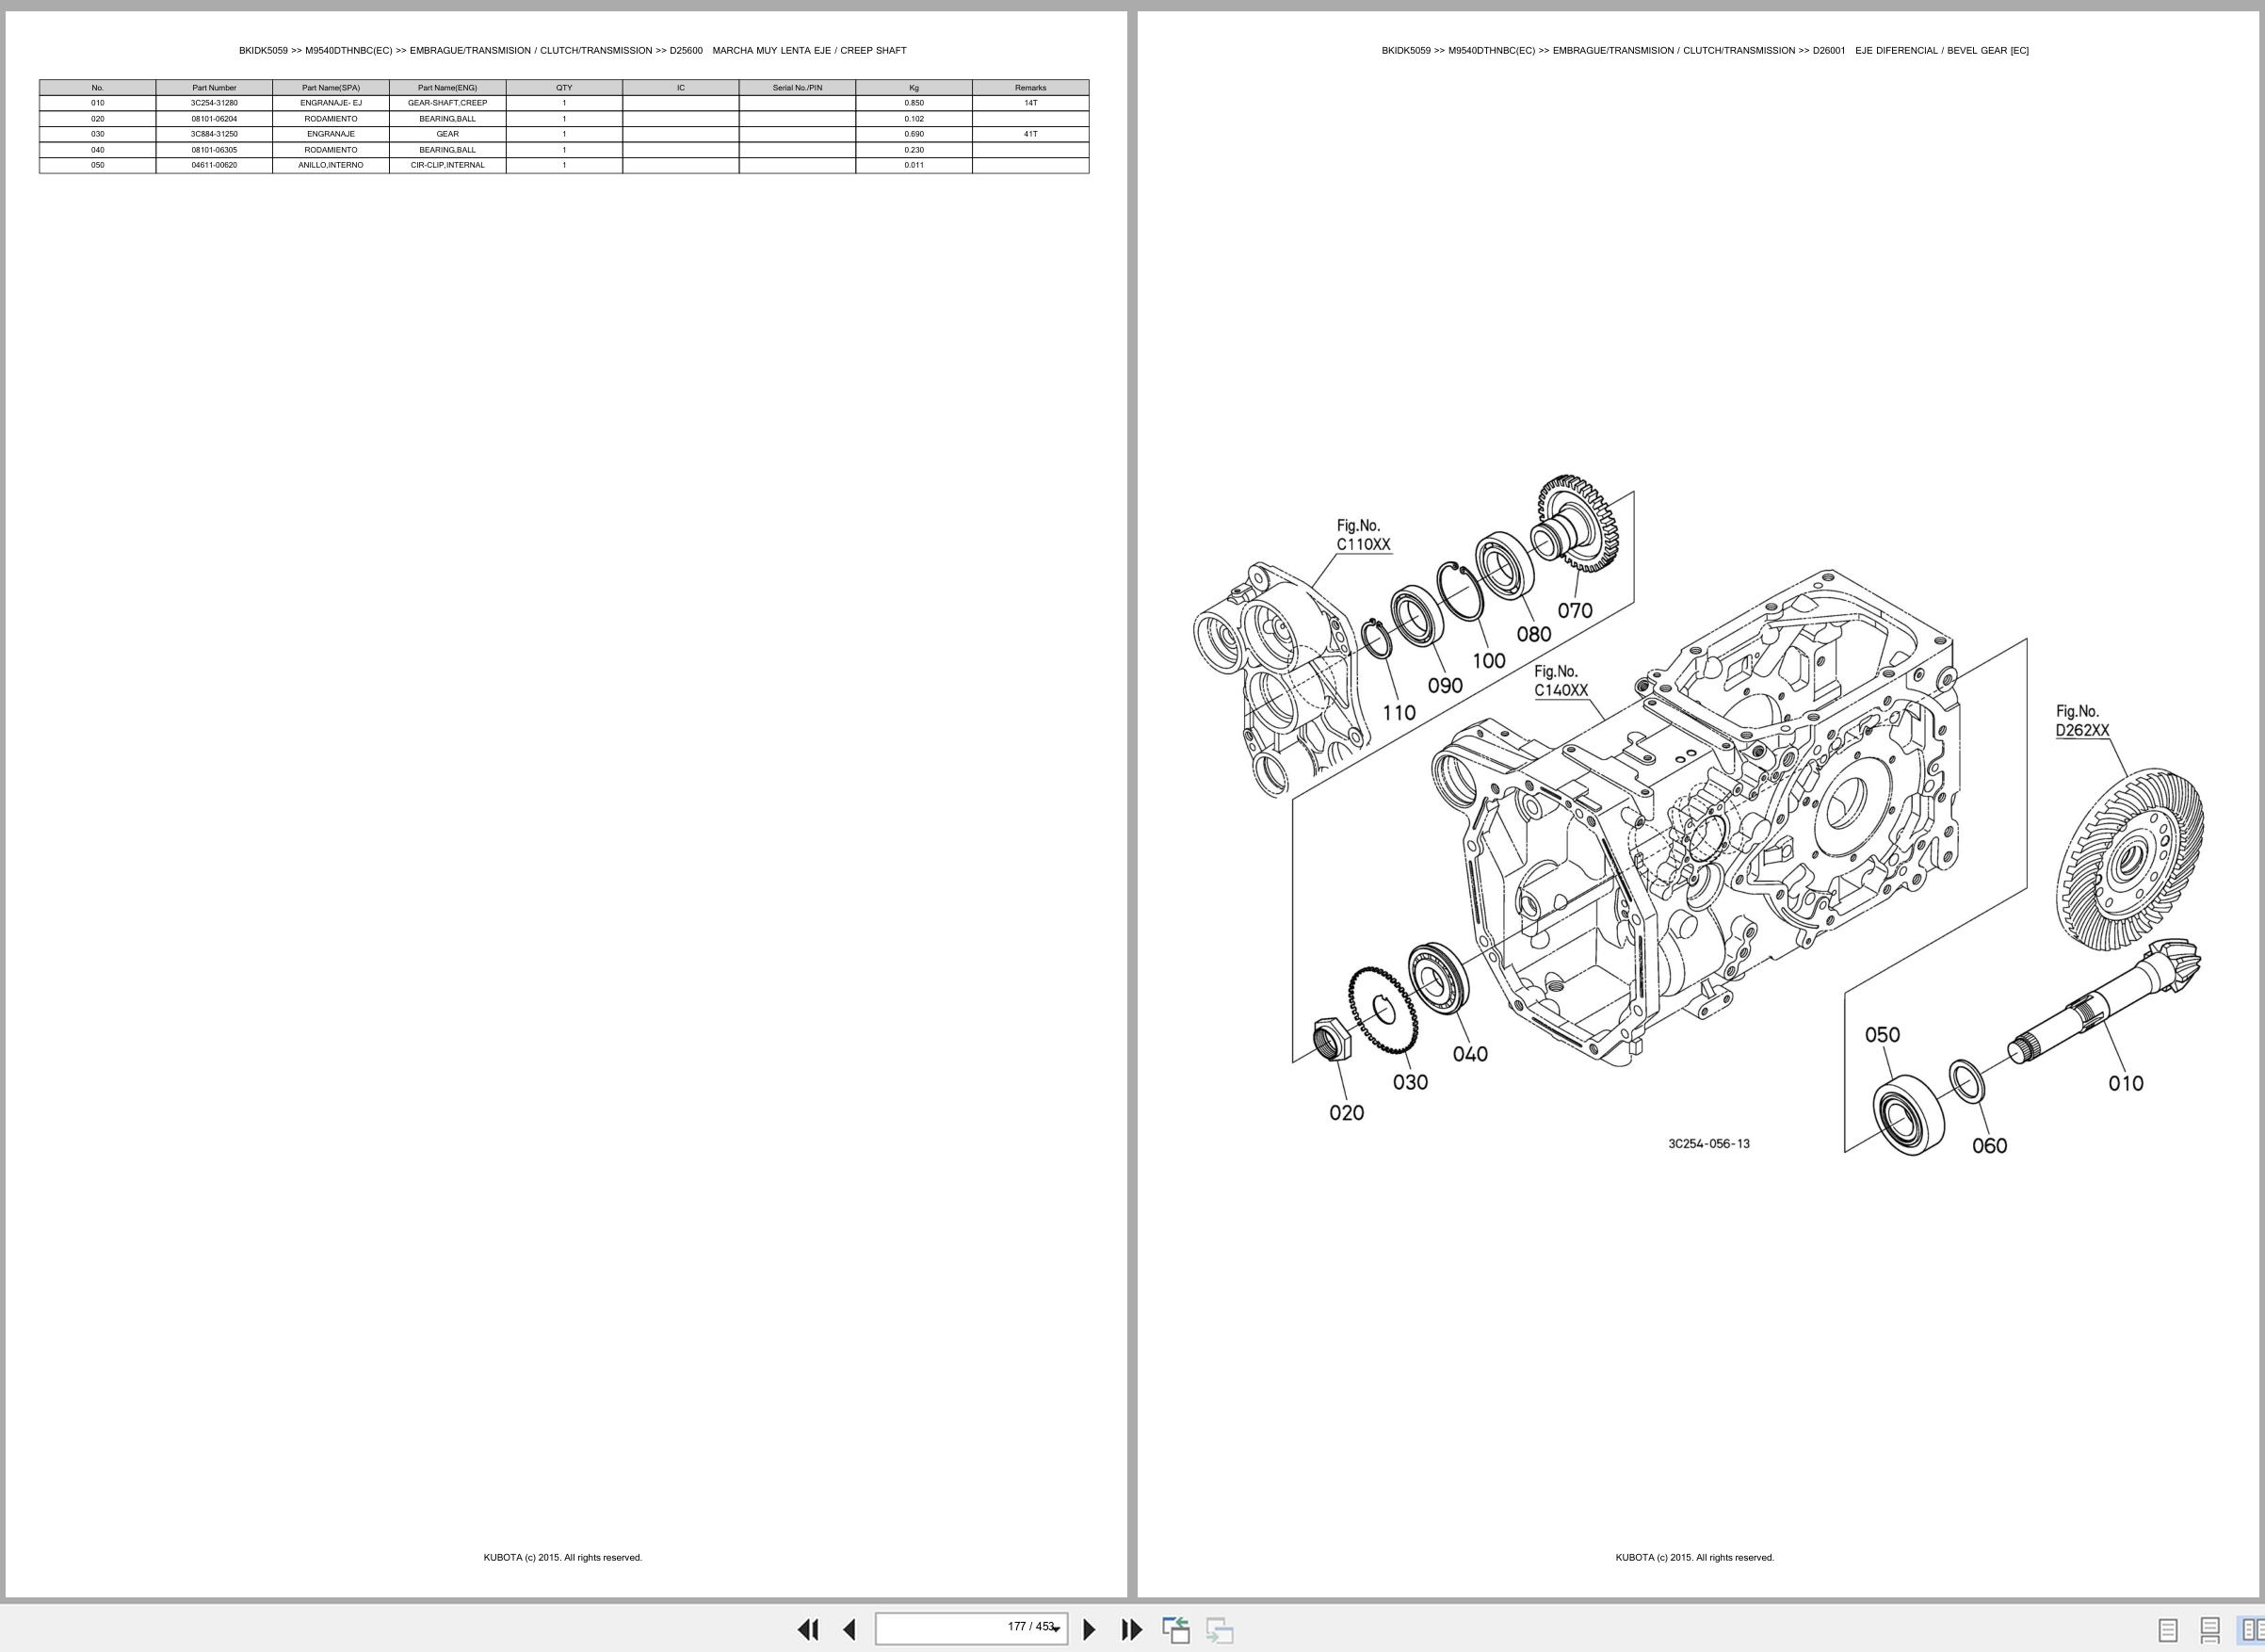Click callout number 030 in diagram
This screenshot has height=1652, width=2265.
(x=1410, y=1082)
